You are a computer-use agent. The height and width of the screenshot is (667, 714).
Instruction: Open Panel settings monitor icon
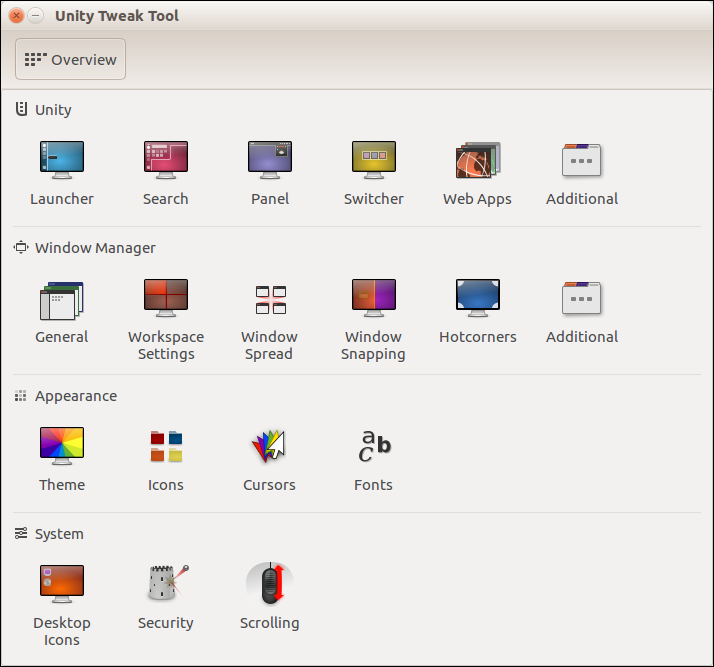pyautogui.click(x=270, y=160)
